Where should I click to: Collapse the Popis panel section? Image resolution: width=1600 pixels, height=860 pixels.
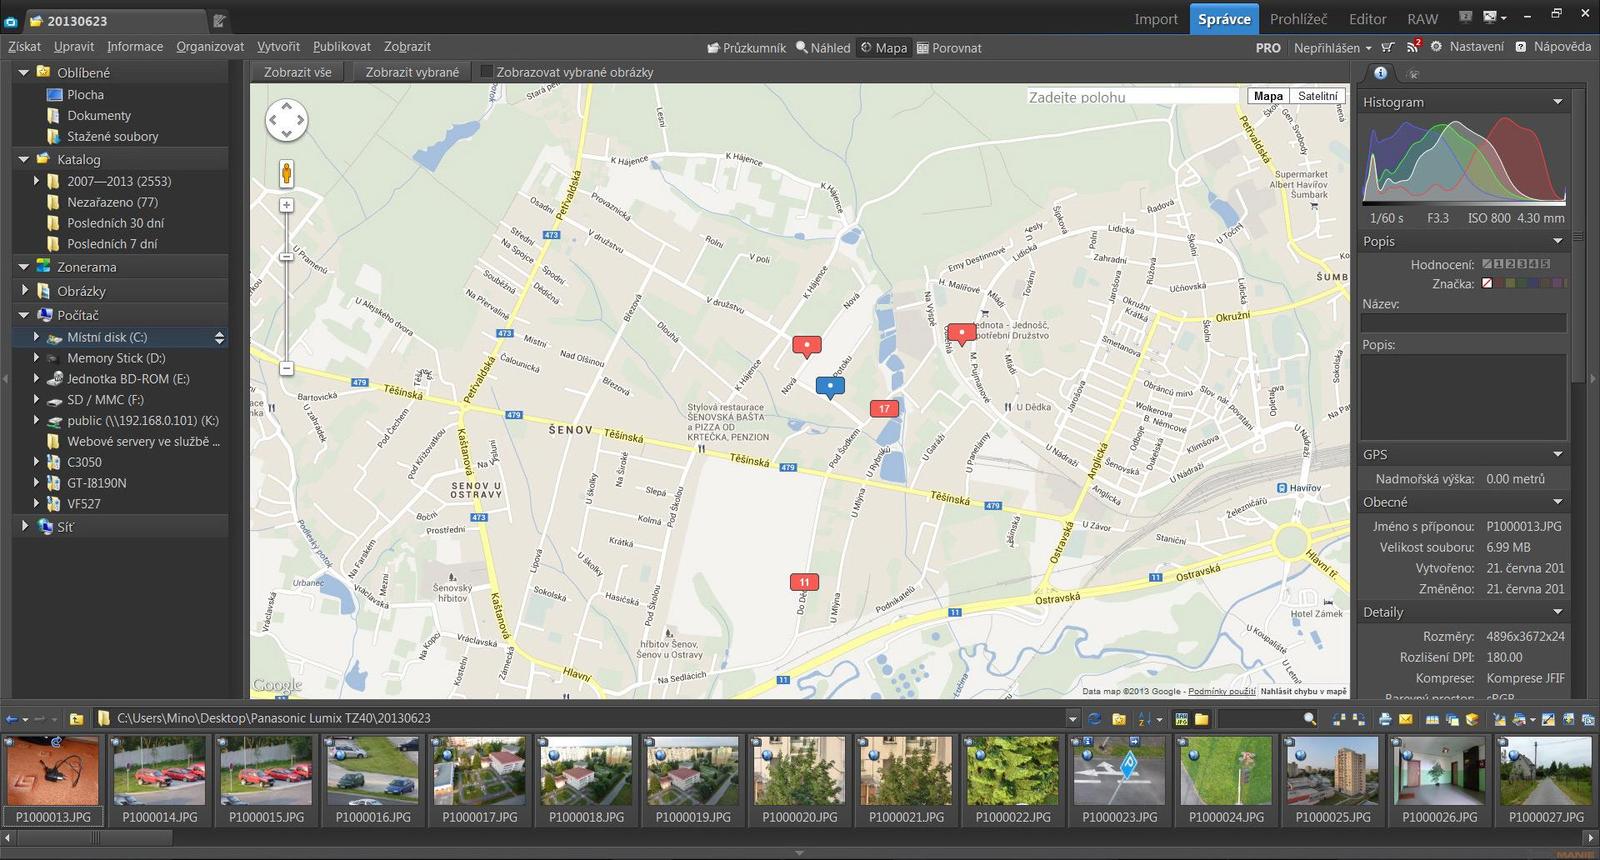click(1557, 241)
